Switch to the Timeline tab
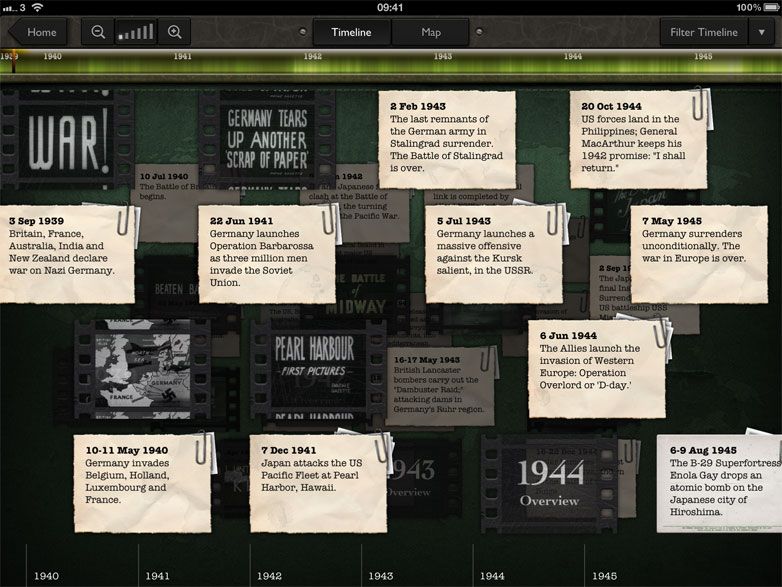The width and height of the screenshot is (782, 587). point(352,32)
